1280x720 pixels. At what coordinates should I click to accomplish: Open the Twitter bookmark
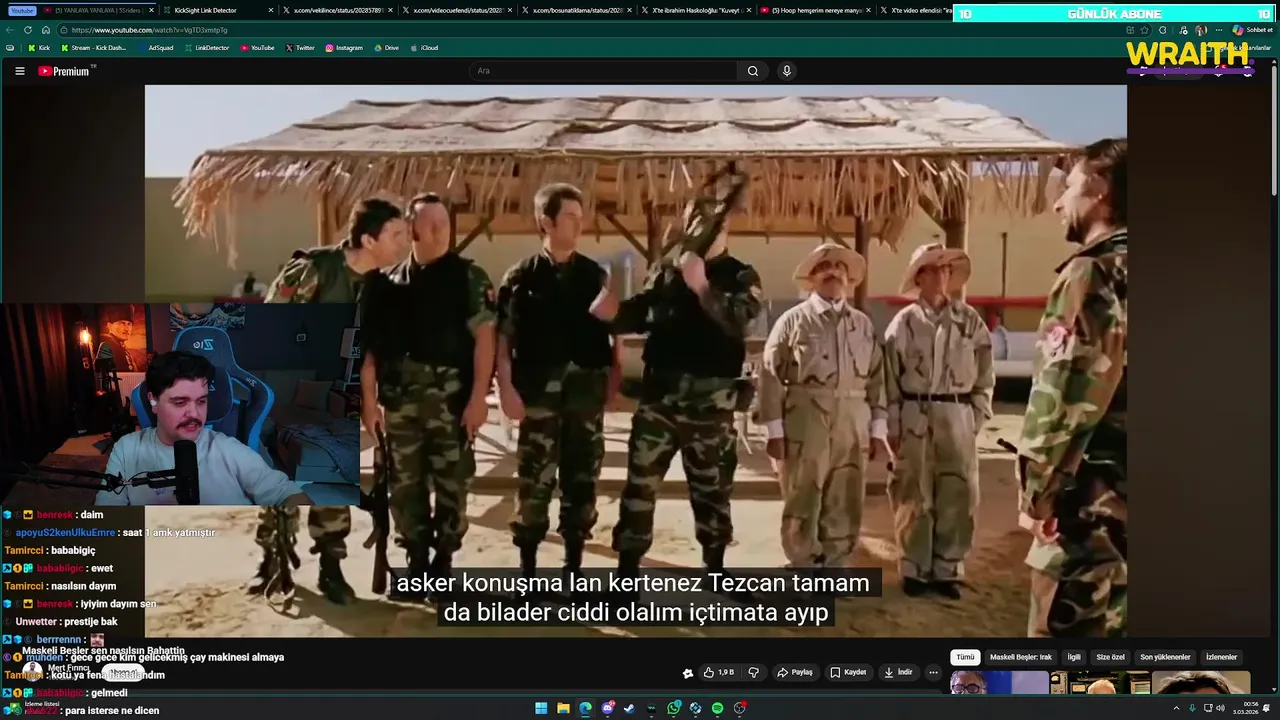point(300,48)
